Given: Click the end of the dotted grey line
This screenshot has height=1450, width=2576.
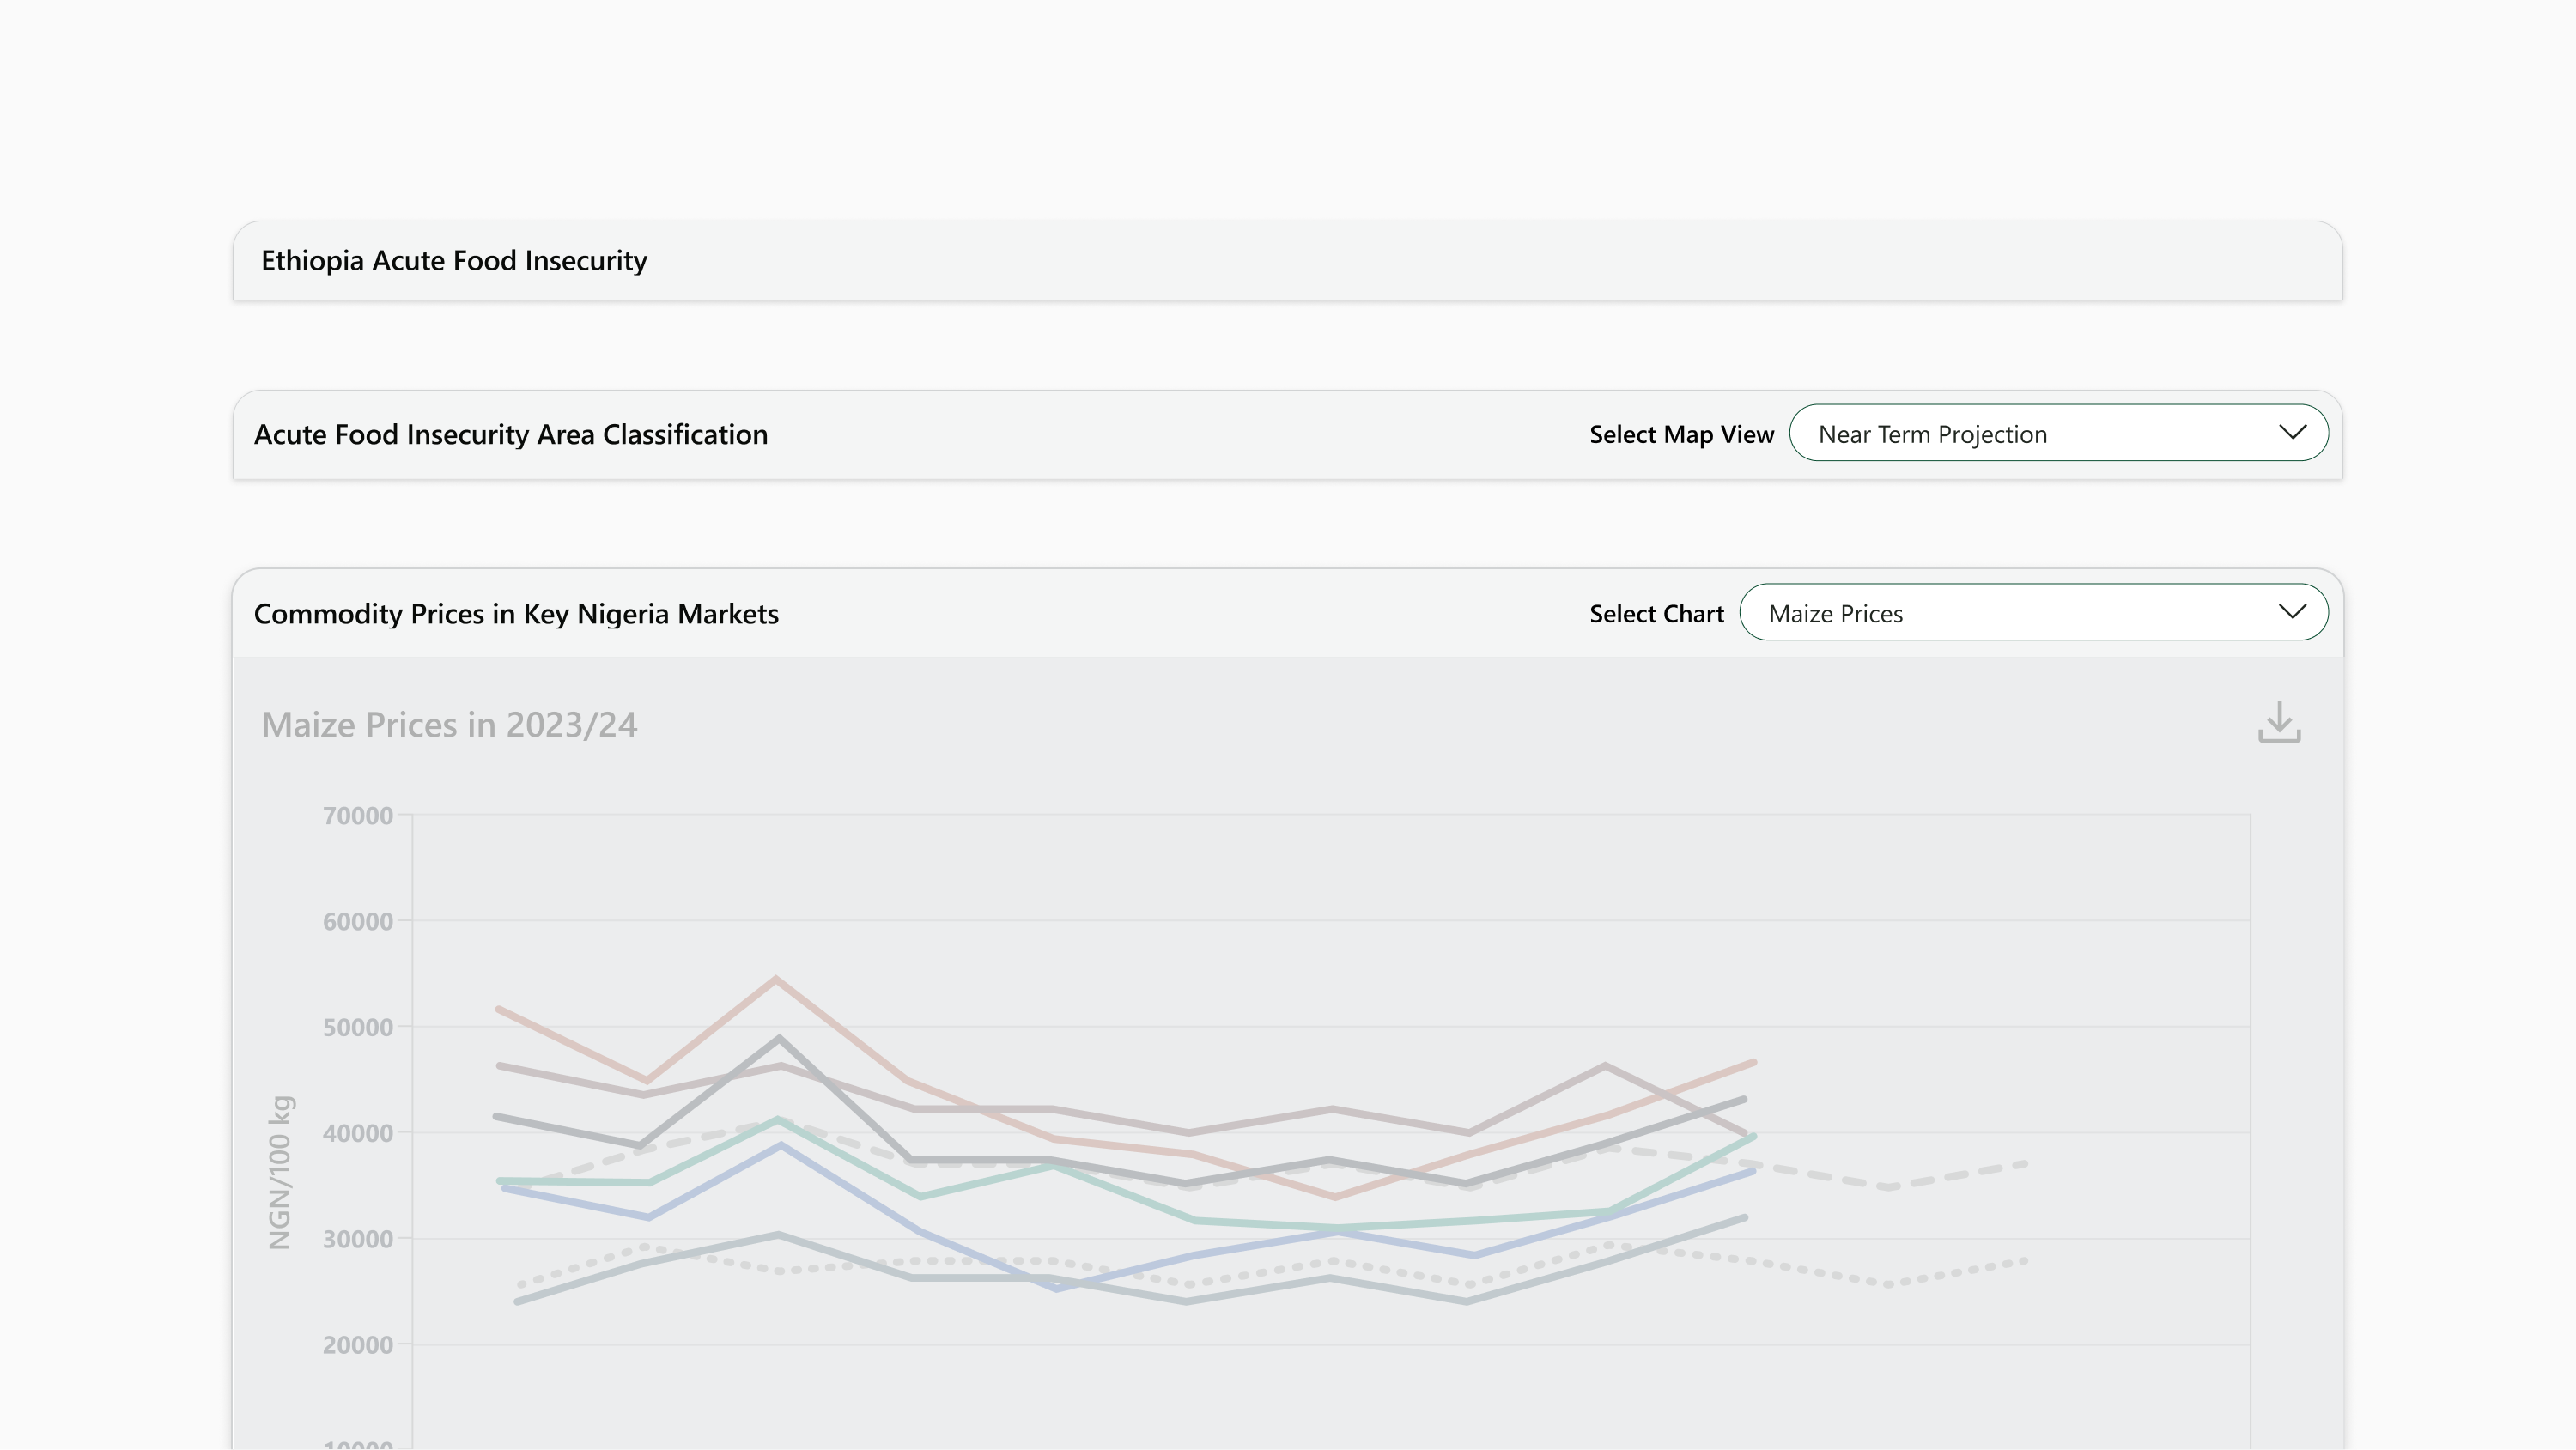Looking at the screenshot, I should coord(2024,1261).
